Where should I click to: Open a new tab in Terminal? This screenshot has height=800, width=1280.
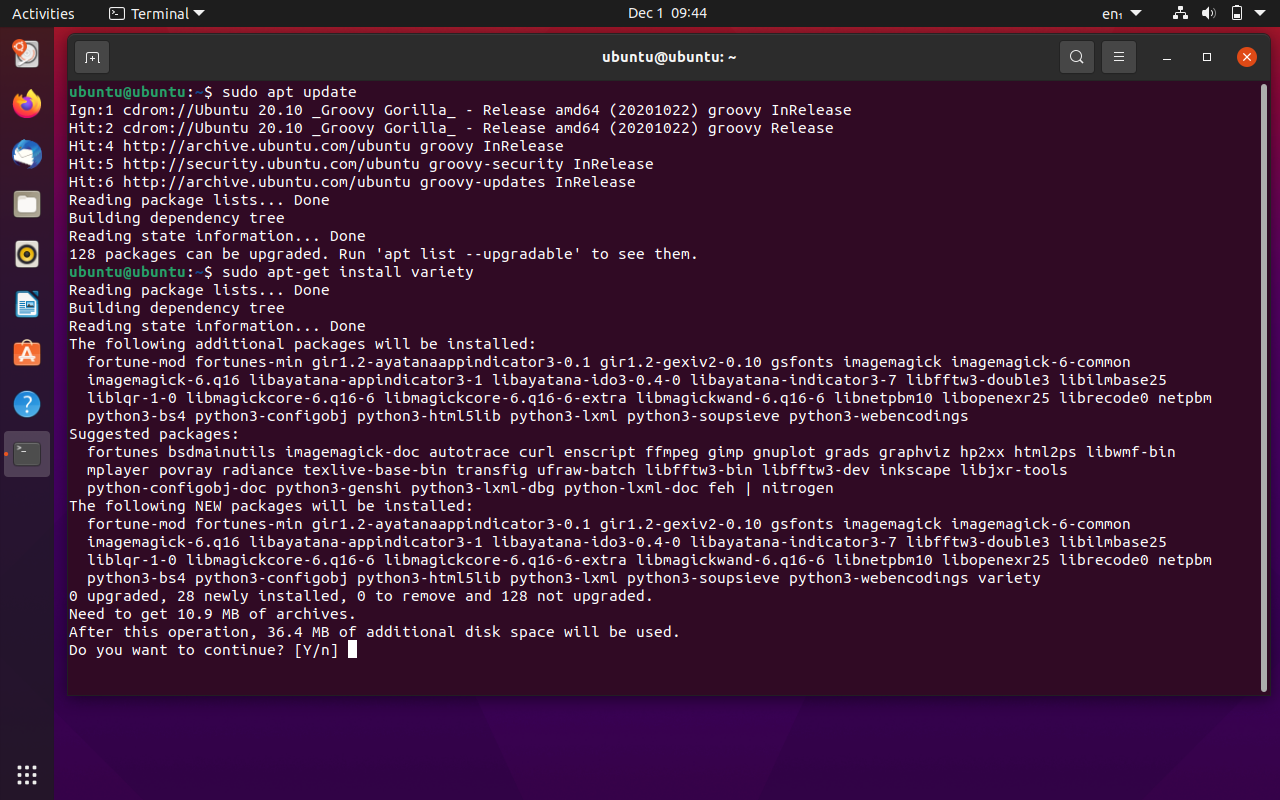[x=92, y=57]
